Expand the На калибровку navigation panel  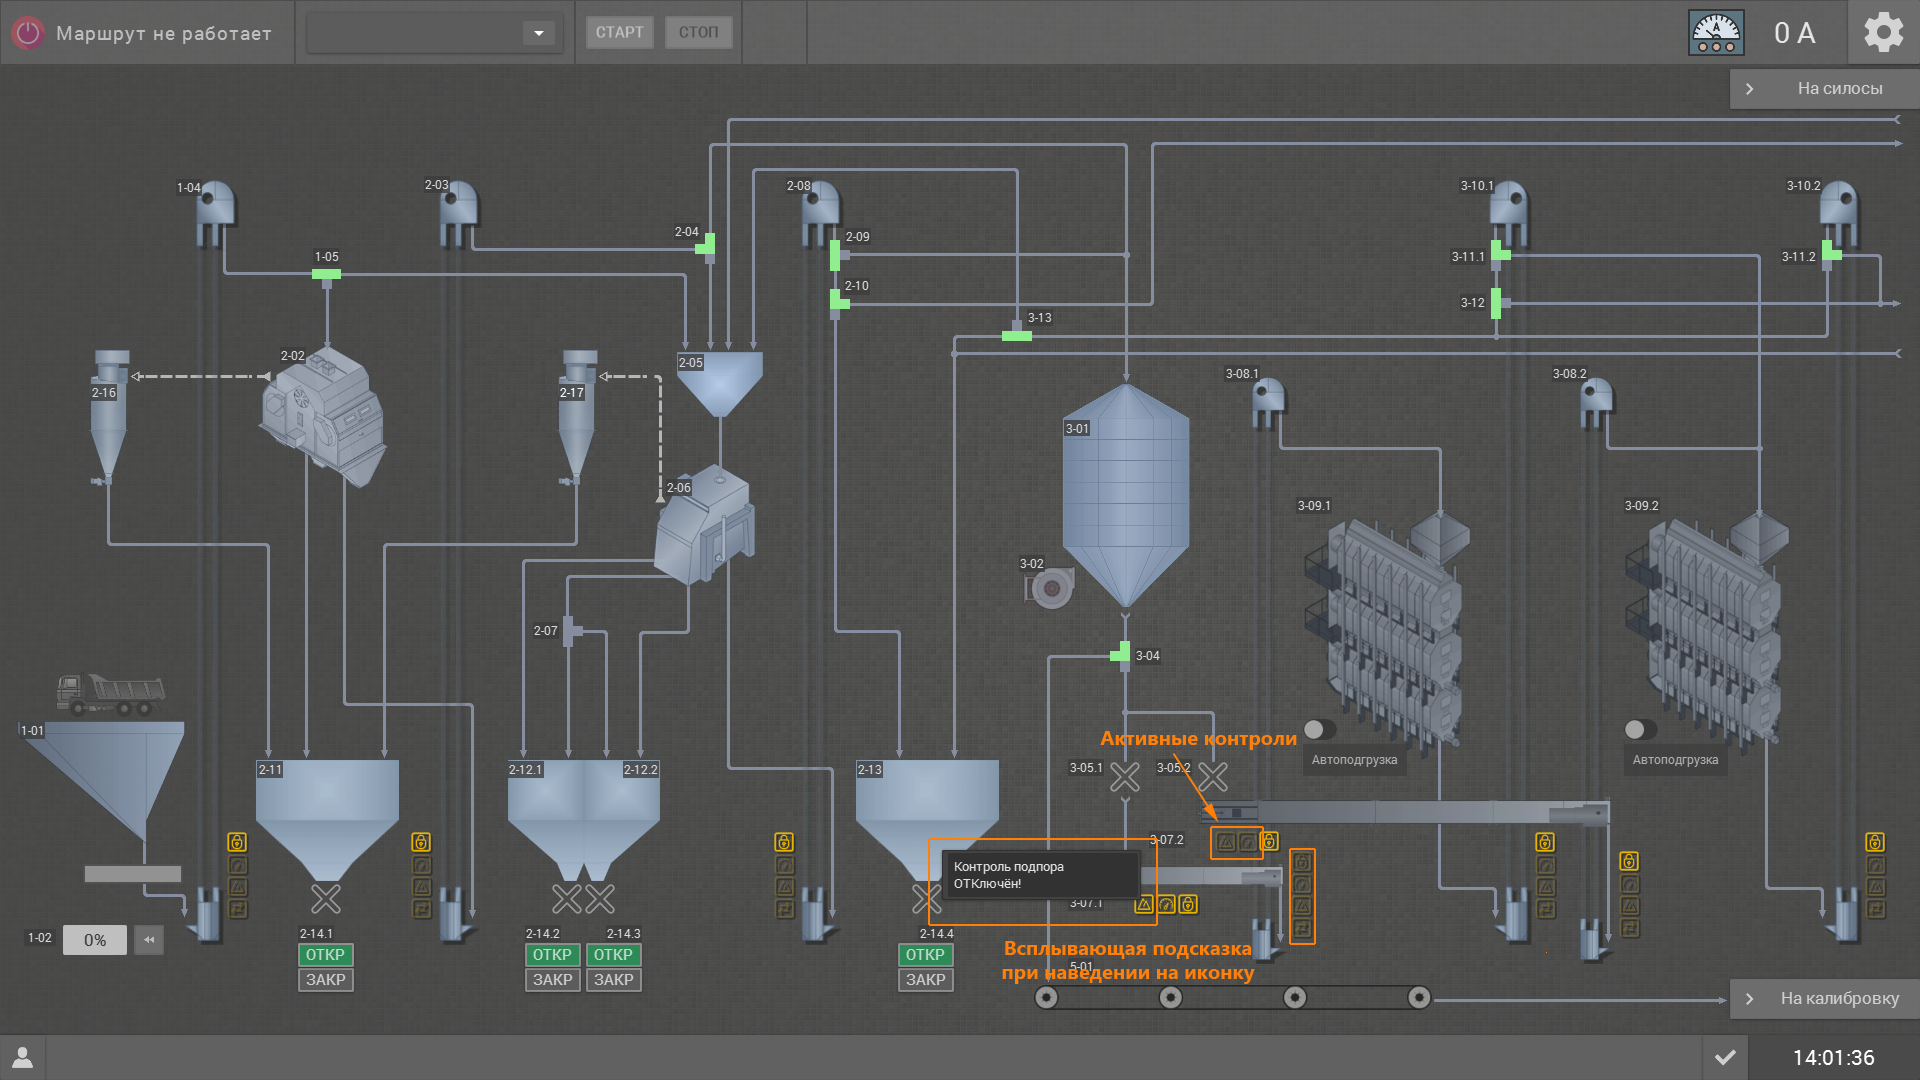(1749, 999)
